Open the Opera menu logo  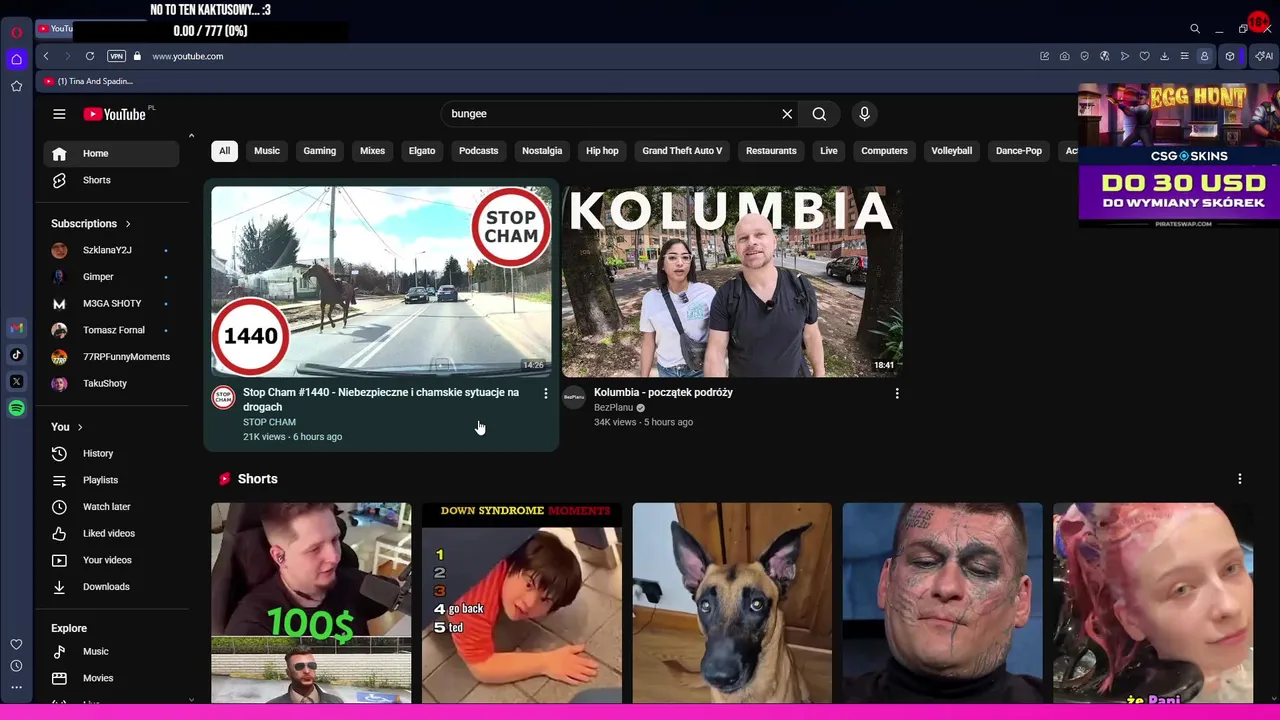[x=16, y=32]
